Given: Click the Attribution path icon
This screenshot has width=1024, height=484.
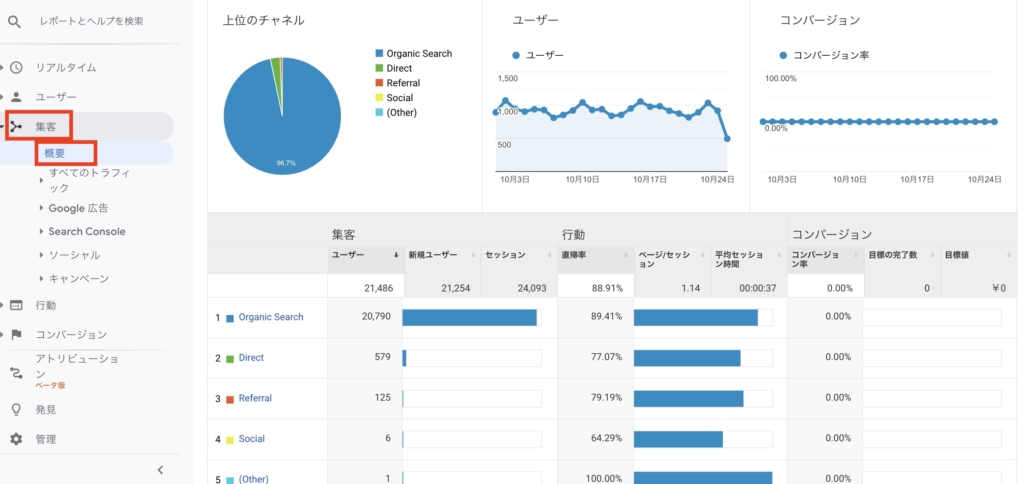Looking at the screenshot, I should pos(16,373).
